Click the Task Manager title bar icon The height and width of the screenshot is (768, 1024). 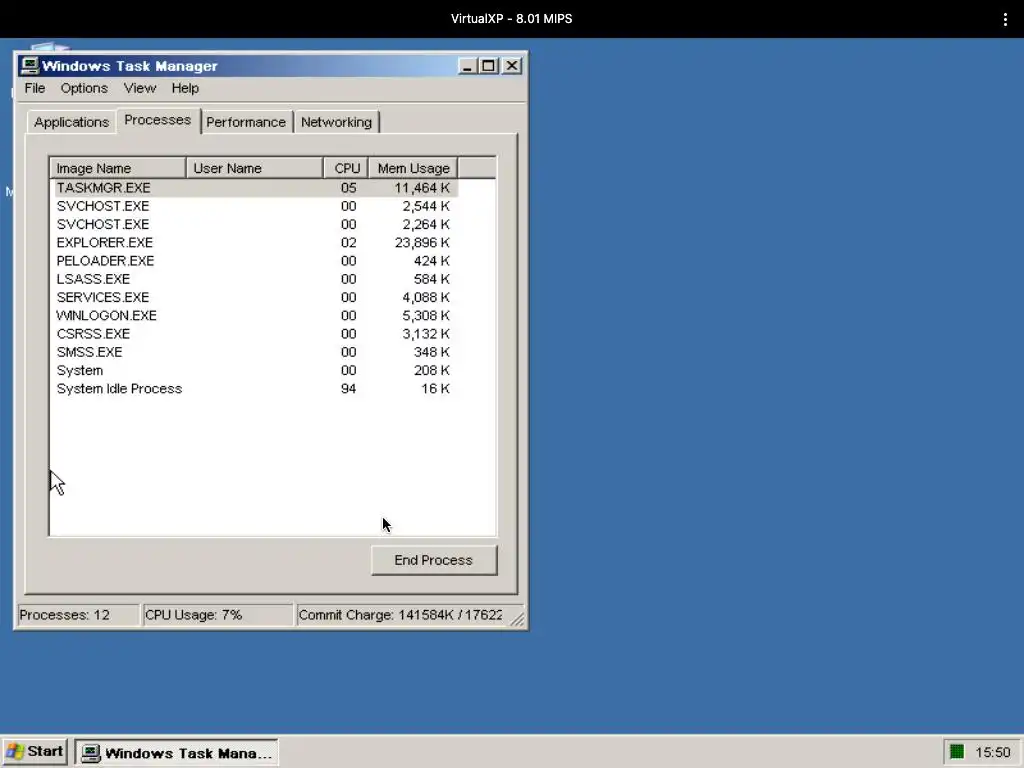[29, 65]
